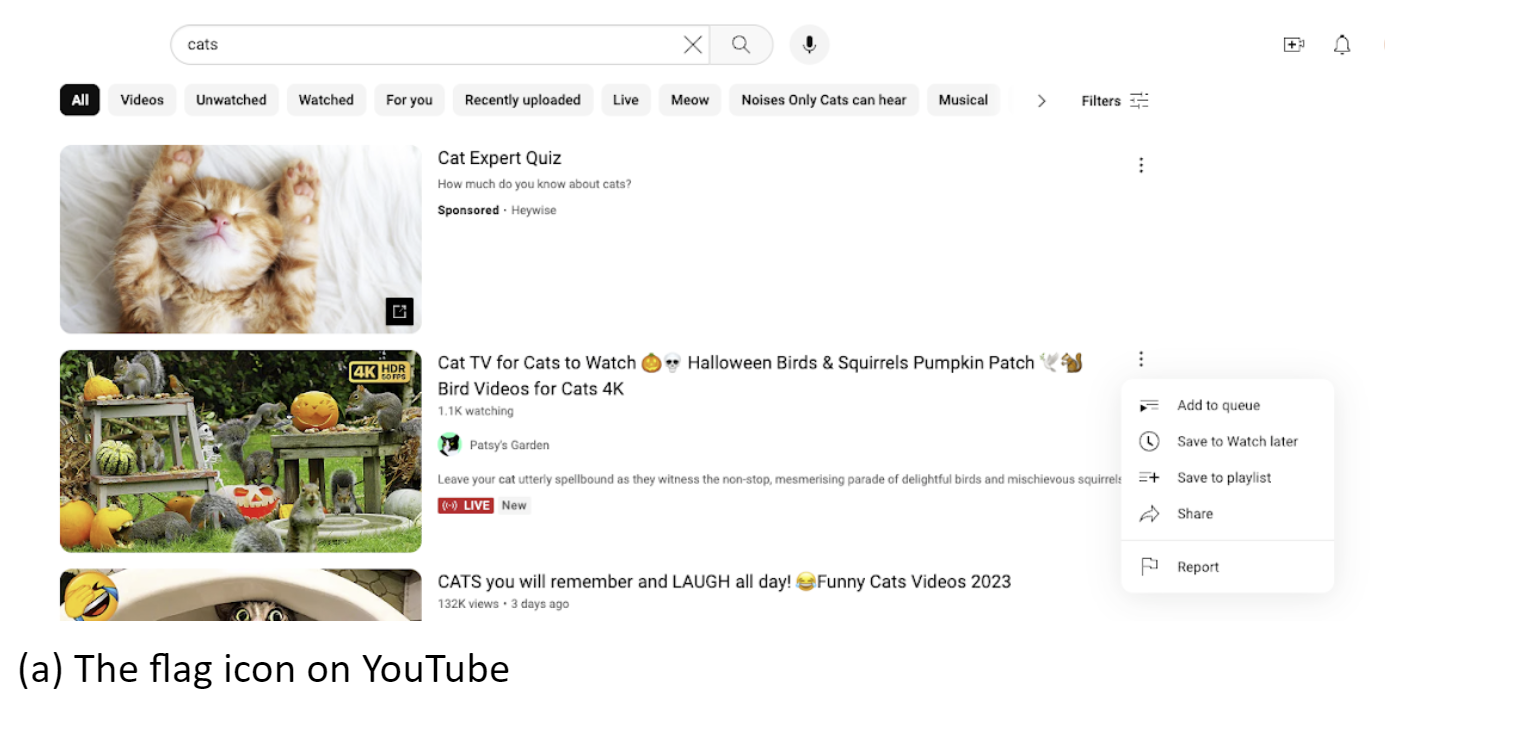Click the magnifying glass search button
The width and height of the screenshot is (1520, 732).
coord(741,45)
